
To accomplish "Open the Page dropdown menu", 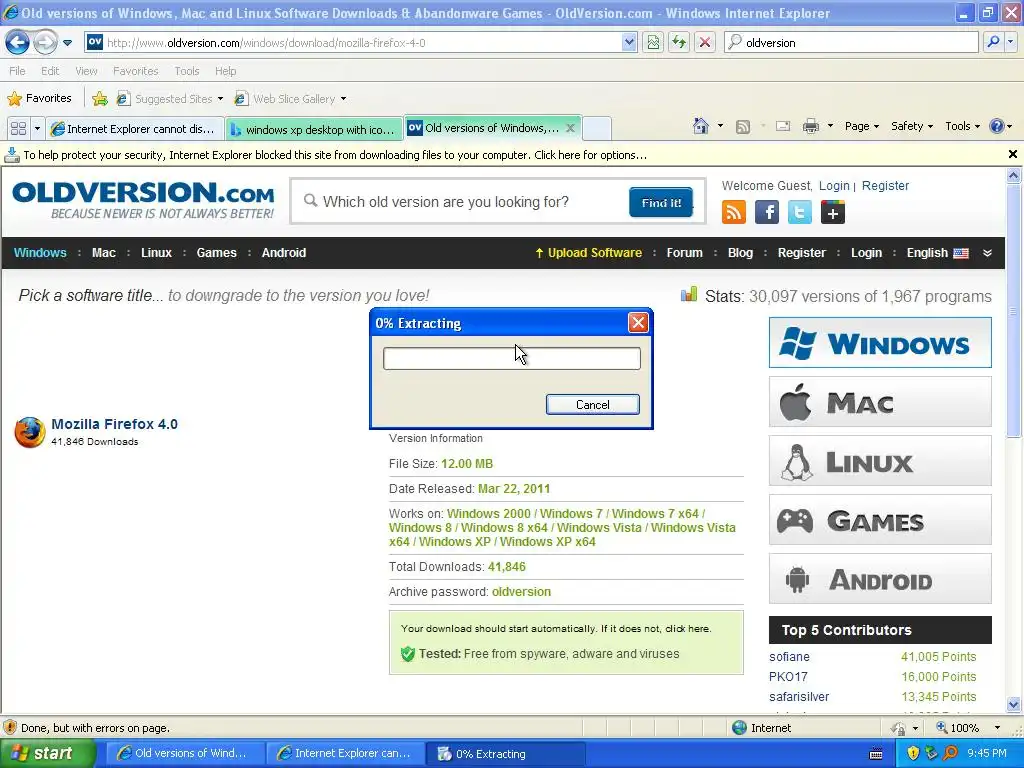I will [861, 126].
